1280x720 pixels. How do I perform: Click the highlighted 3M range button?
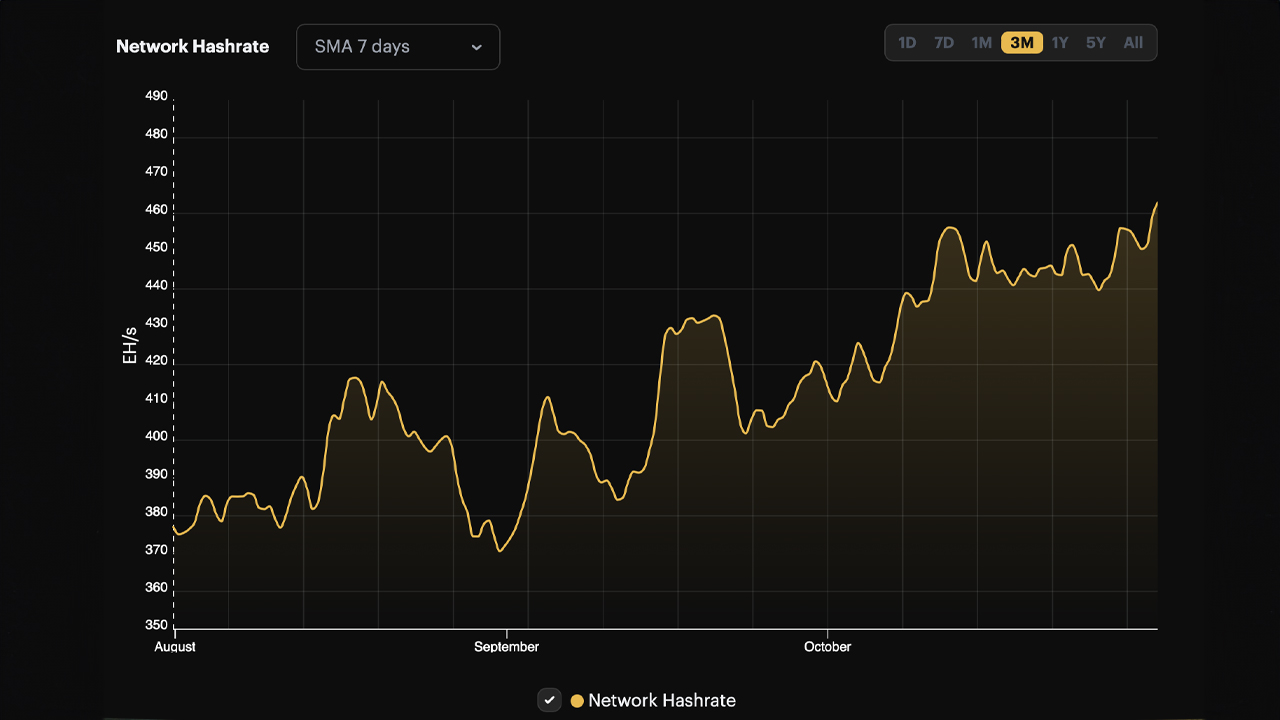point(1020,42)
